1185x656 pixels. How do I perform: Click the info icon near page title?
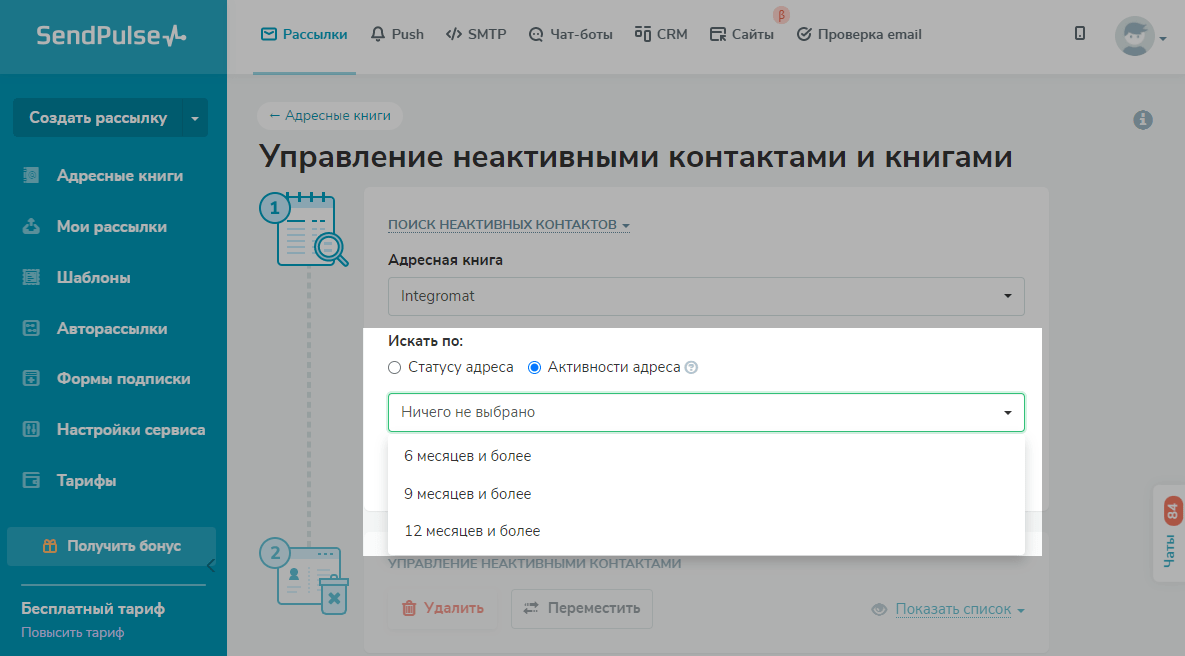1143,120
